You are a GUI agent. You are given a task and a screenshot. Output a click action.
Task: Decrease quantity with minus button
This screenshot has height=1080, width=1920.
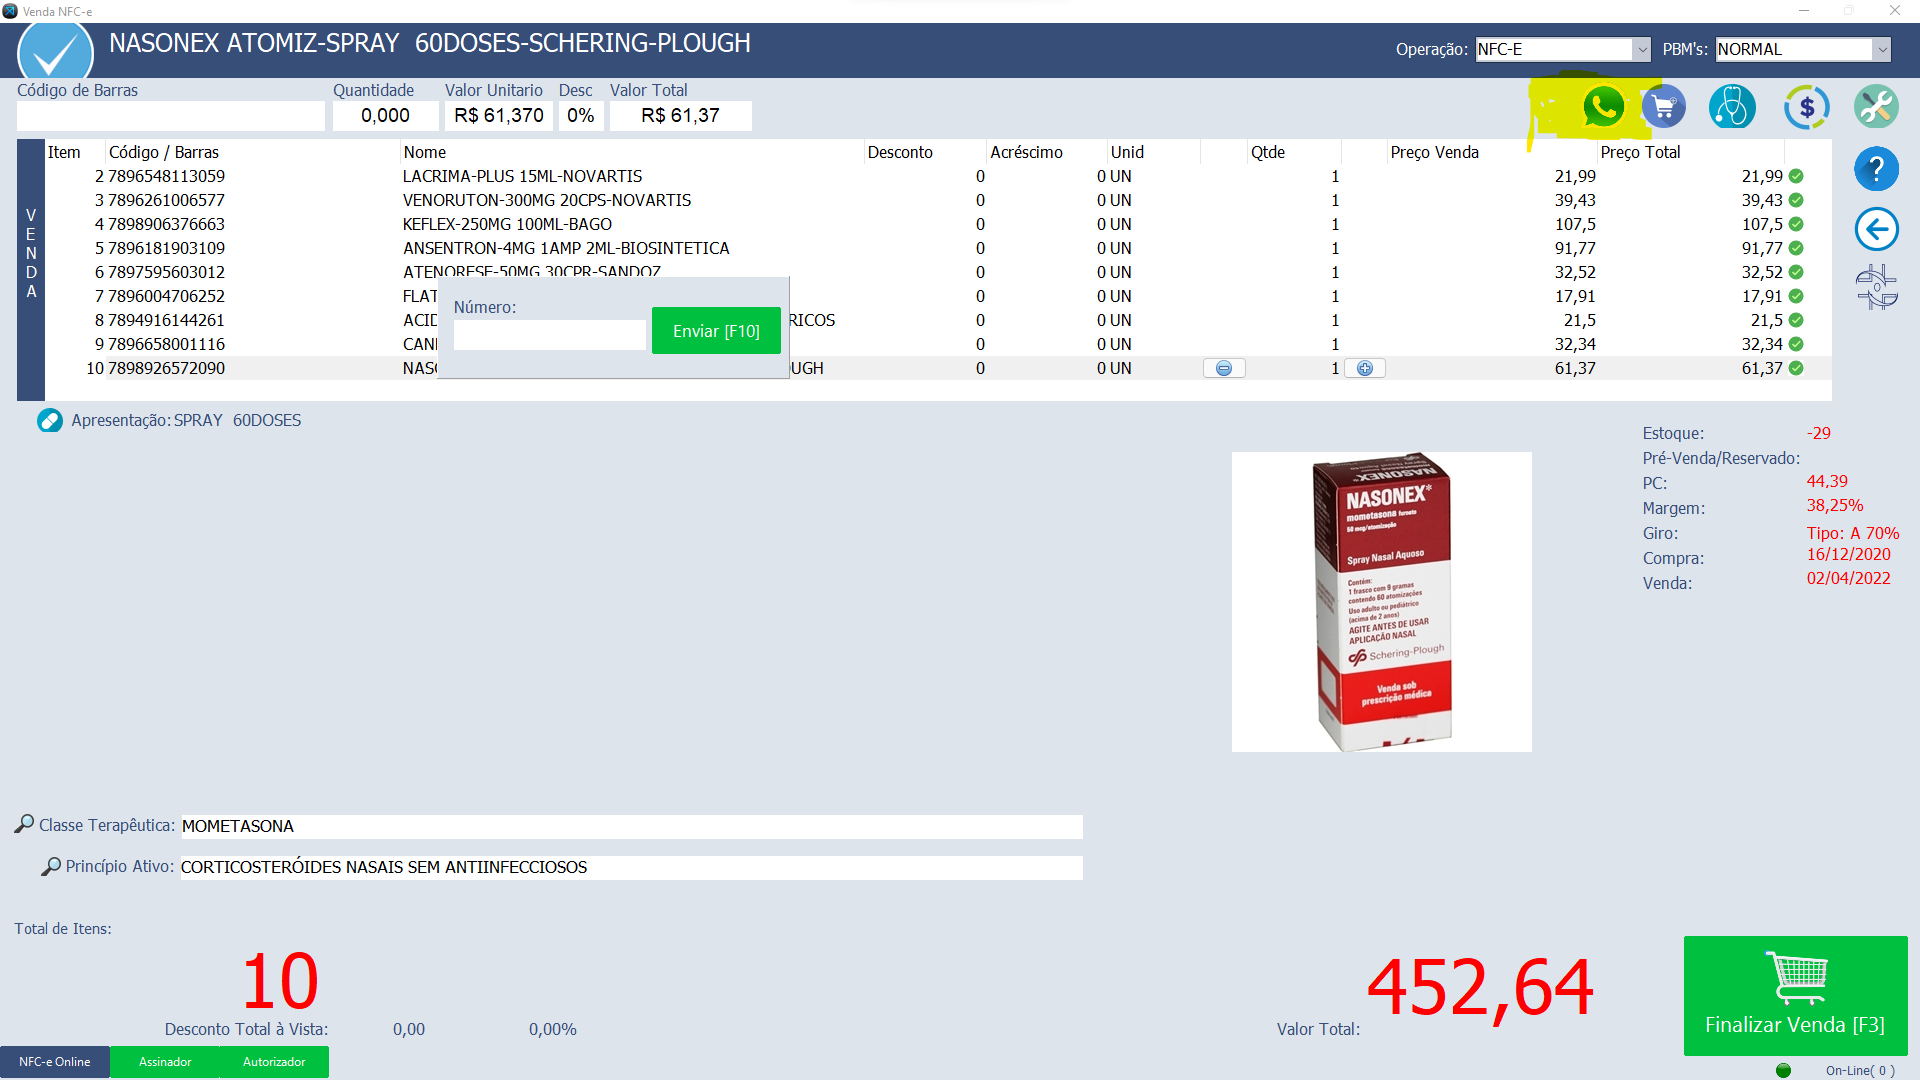[x=1223, y=368]
